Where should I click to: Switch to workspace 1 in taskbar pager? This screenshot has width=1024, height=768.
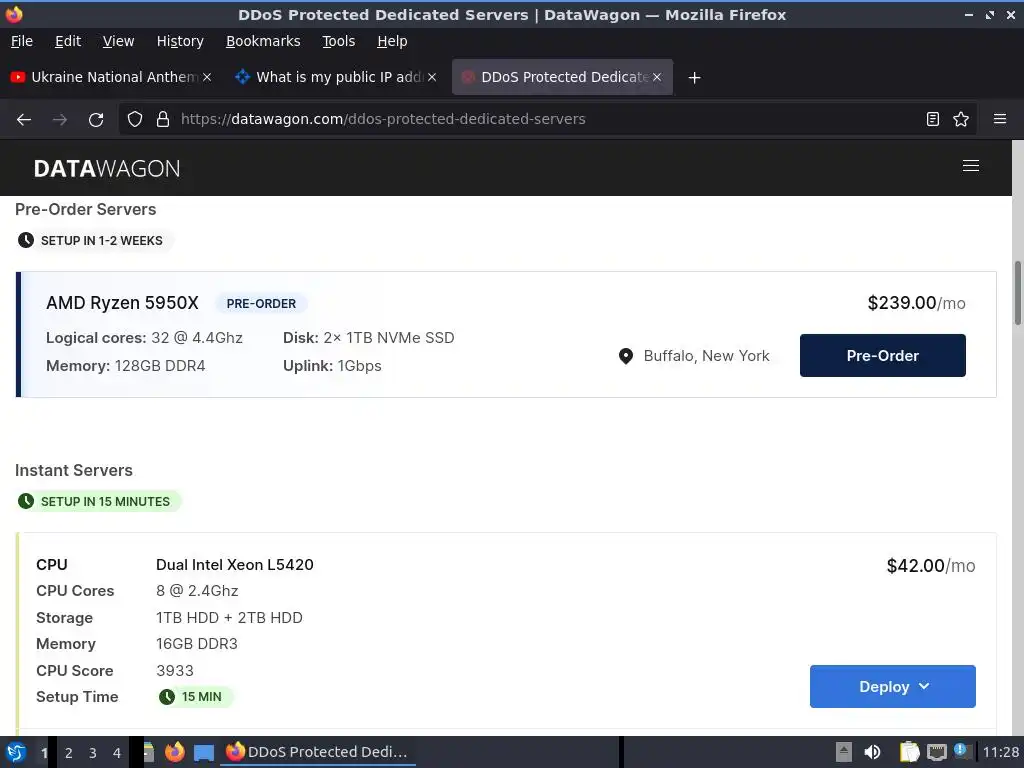coord(44,753)
